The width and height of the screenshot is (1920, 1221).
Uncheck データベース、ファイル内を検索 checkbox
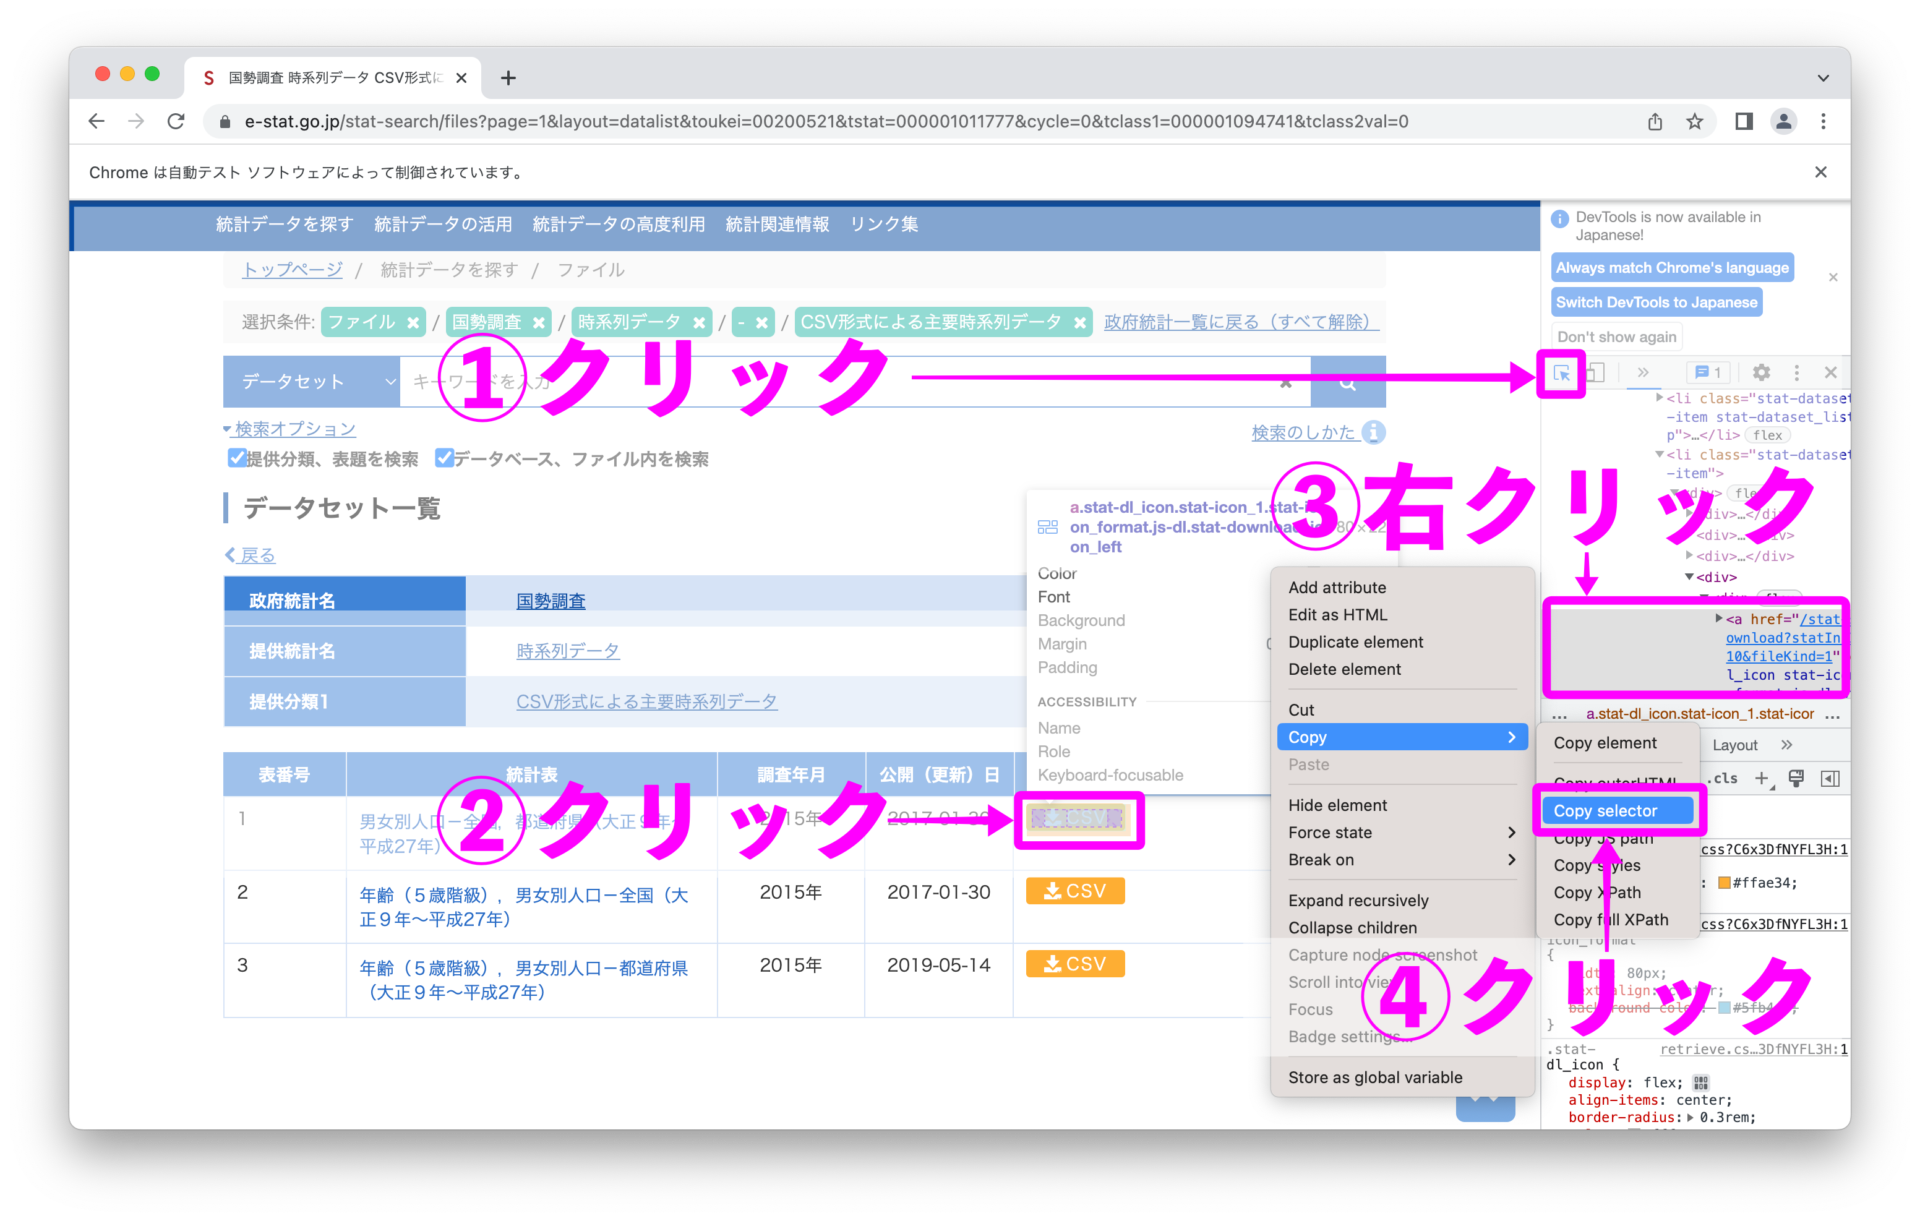coord(445,458)
